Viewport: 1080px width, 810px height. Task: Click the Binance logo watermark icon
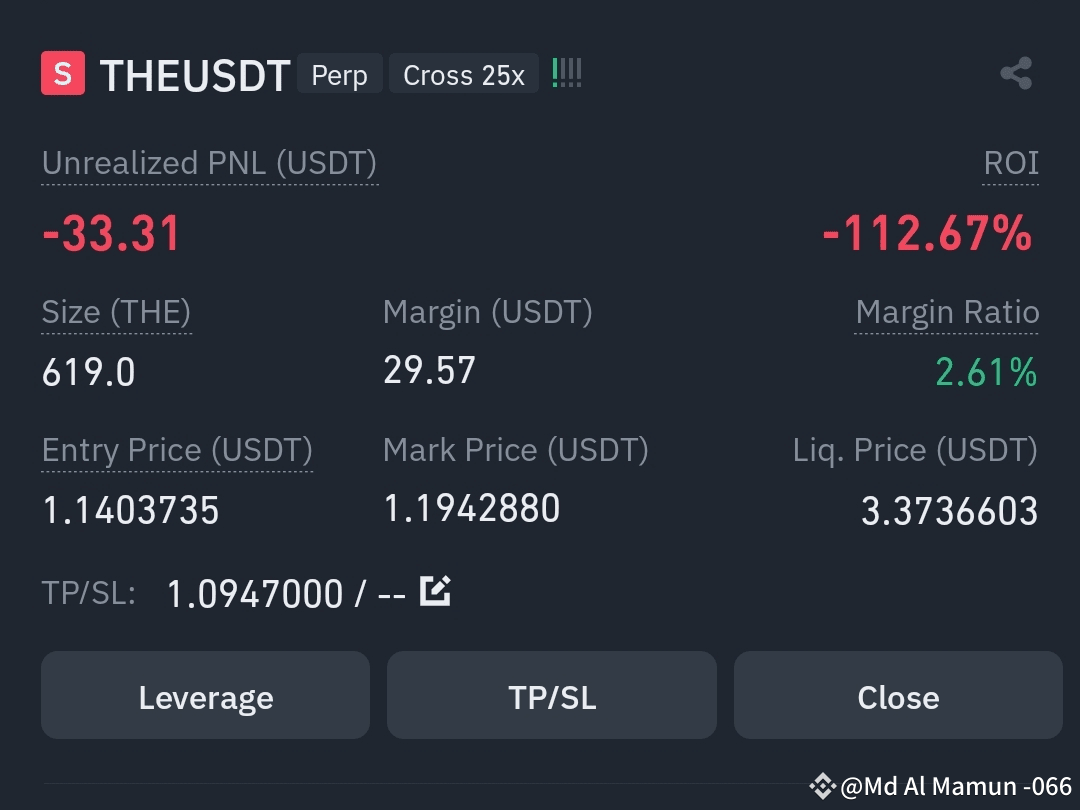click(822, 786)
